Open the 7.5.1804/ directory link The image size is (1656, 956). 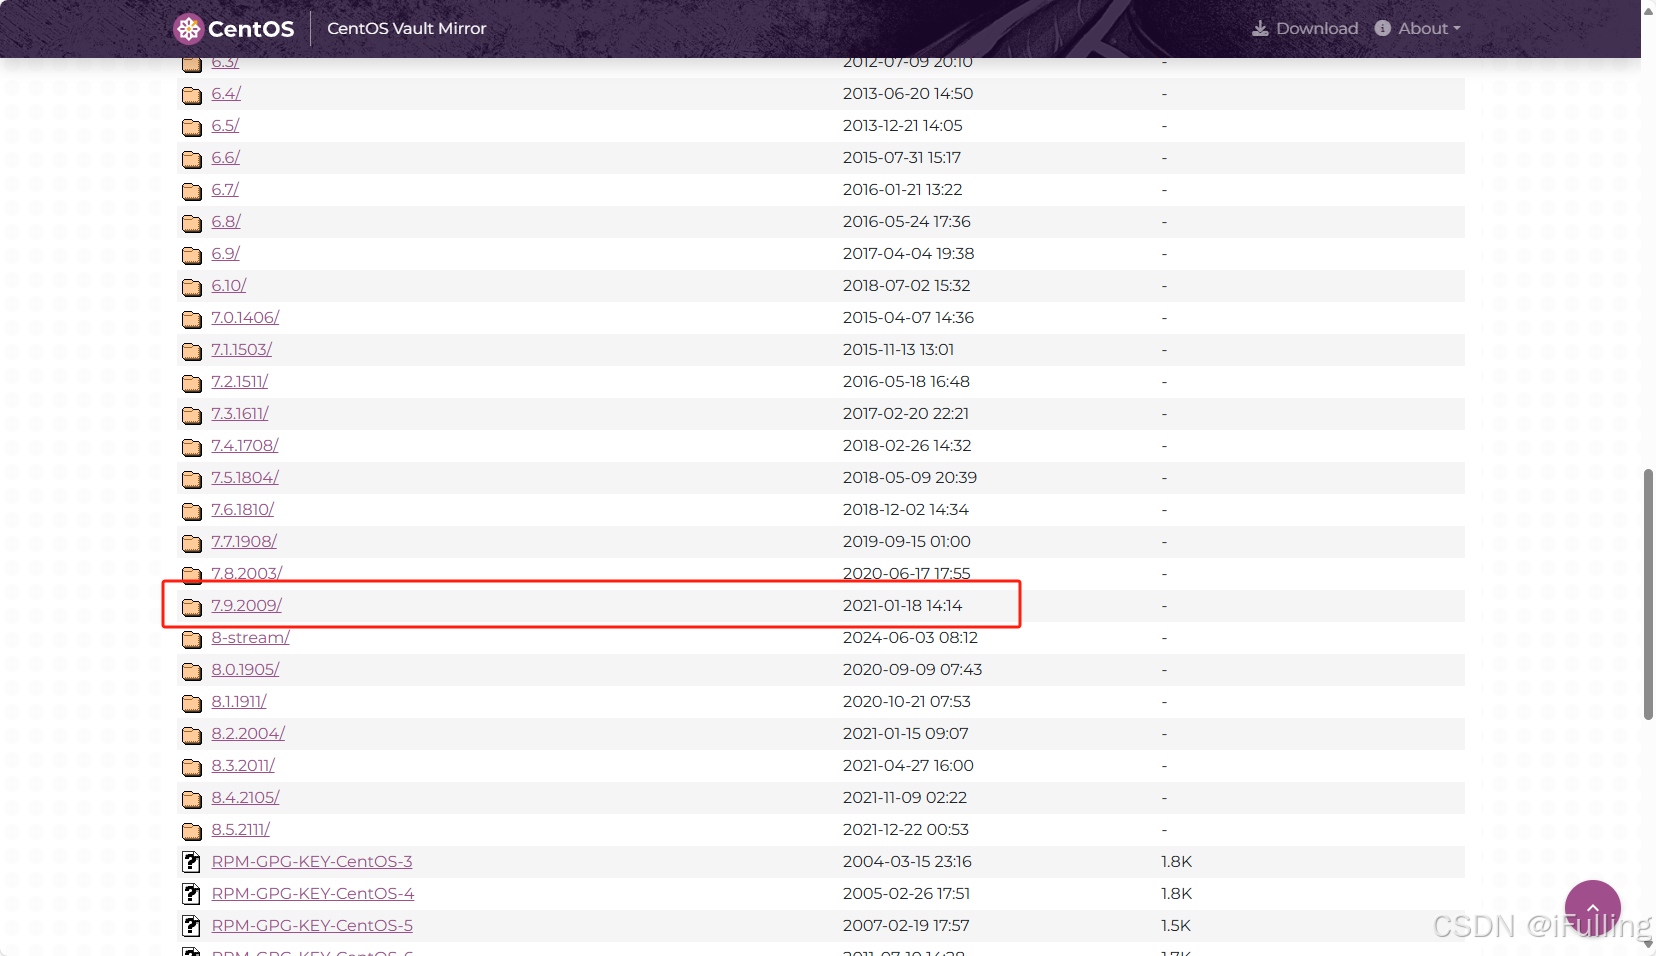[x=245, y=477]
